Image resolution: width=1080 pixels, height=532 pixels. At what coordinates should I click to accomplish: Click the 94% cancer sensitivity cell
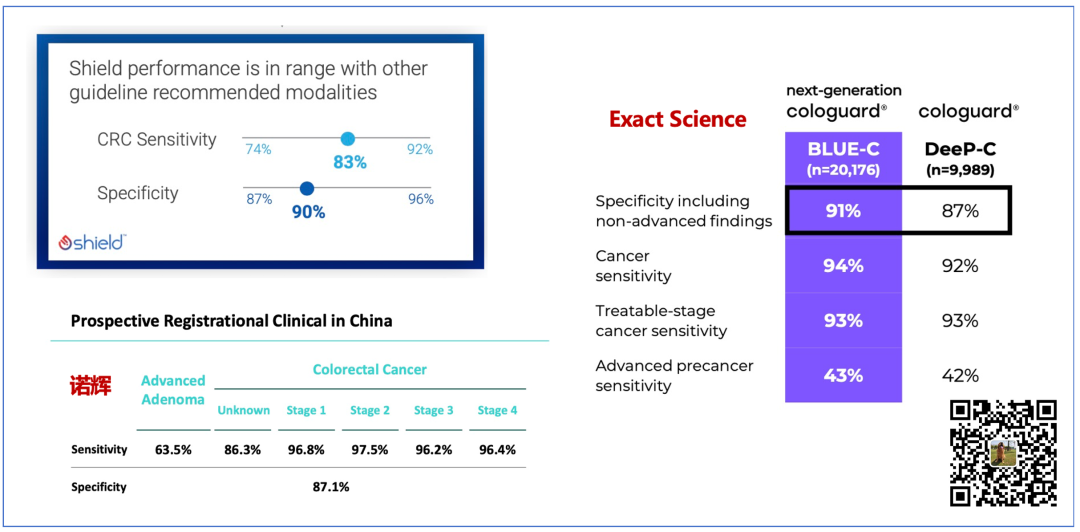tap(842, 266)
